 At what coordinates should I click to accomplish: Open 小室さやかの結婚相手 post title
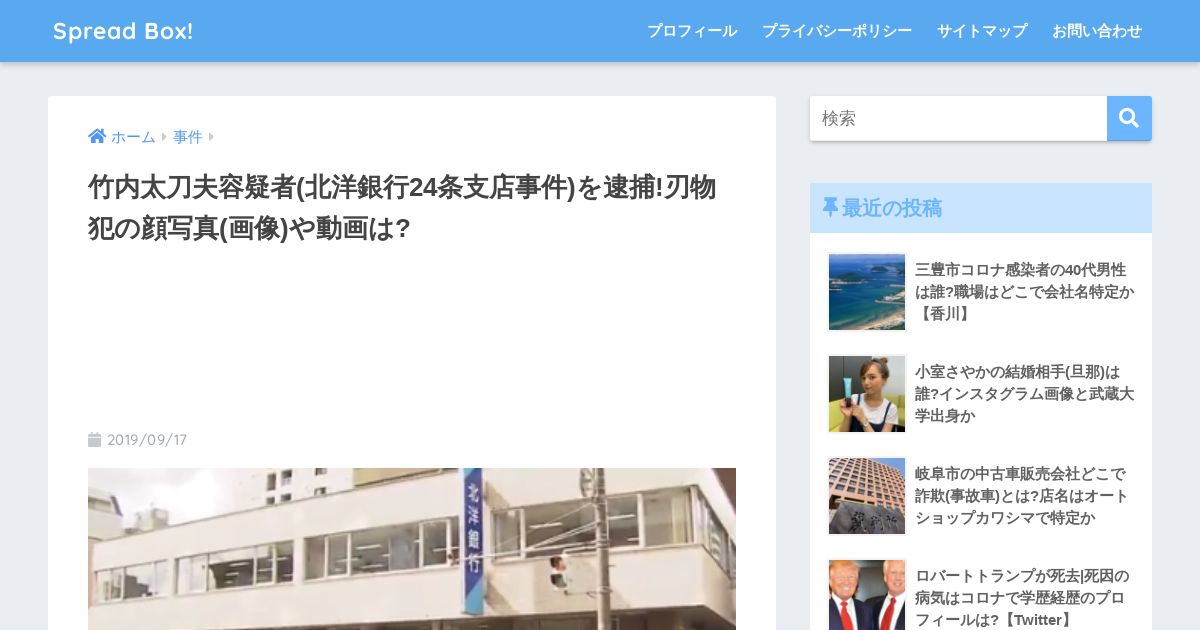[1024, 393]
